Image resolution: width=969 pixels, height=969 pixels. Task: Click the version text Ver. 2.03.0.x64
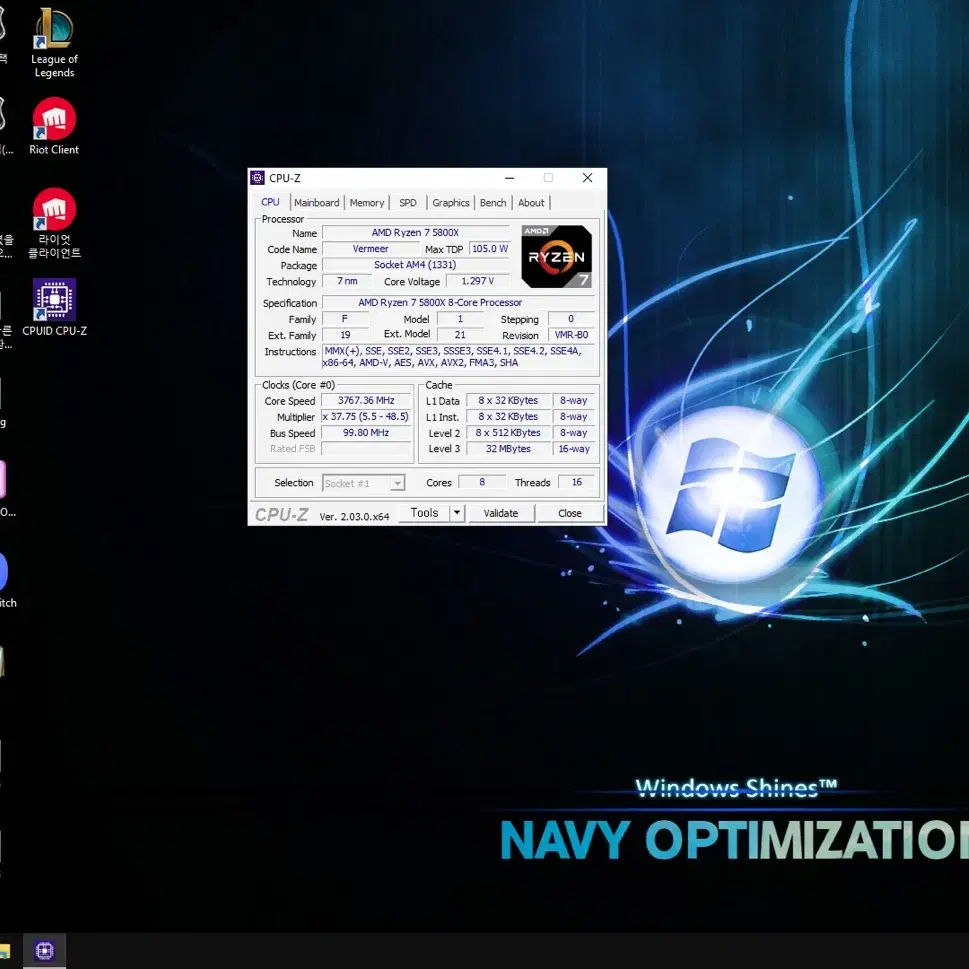tap(354, 517)
